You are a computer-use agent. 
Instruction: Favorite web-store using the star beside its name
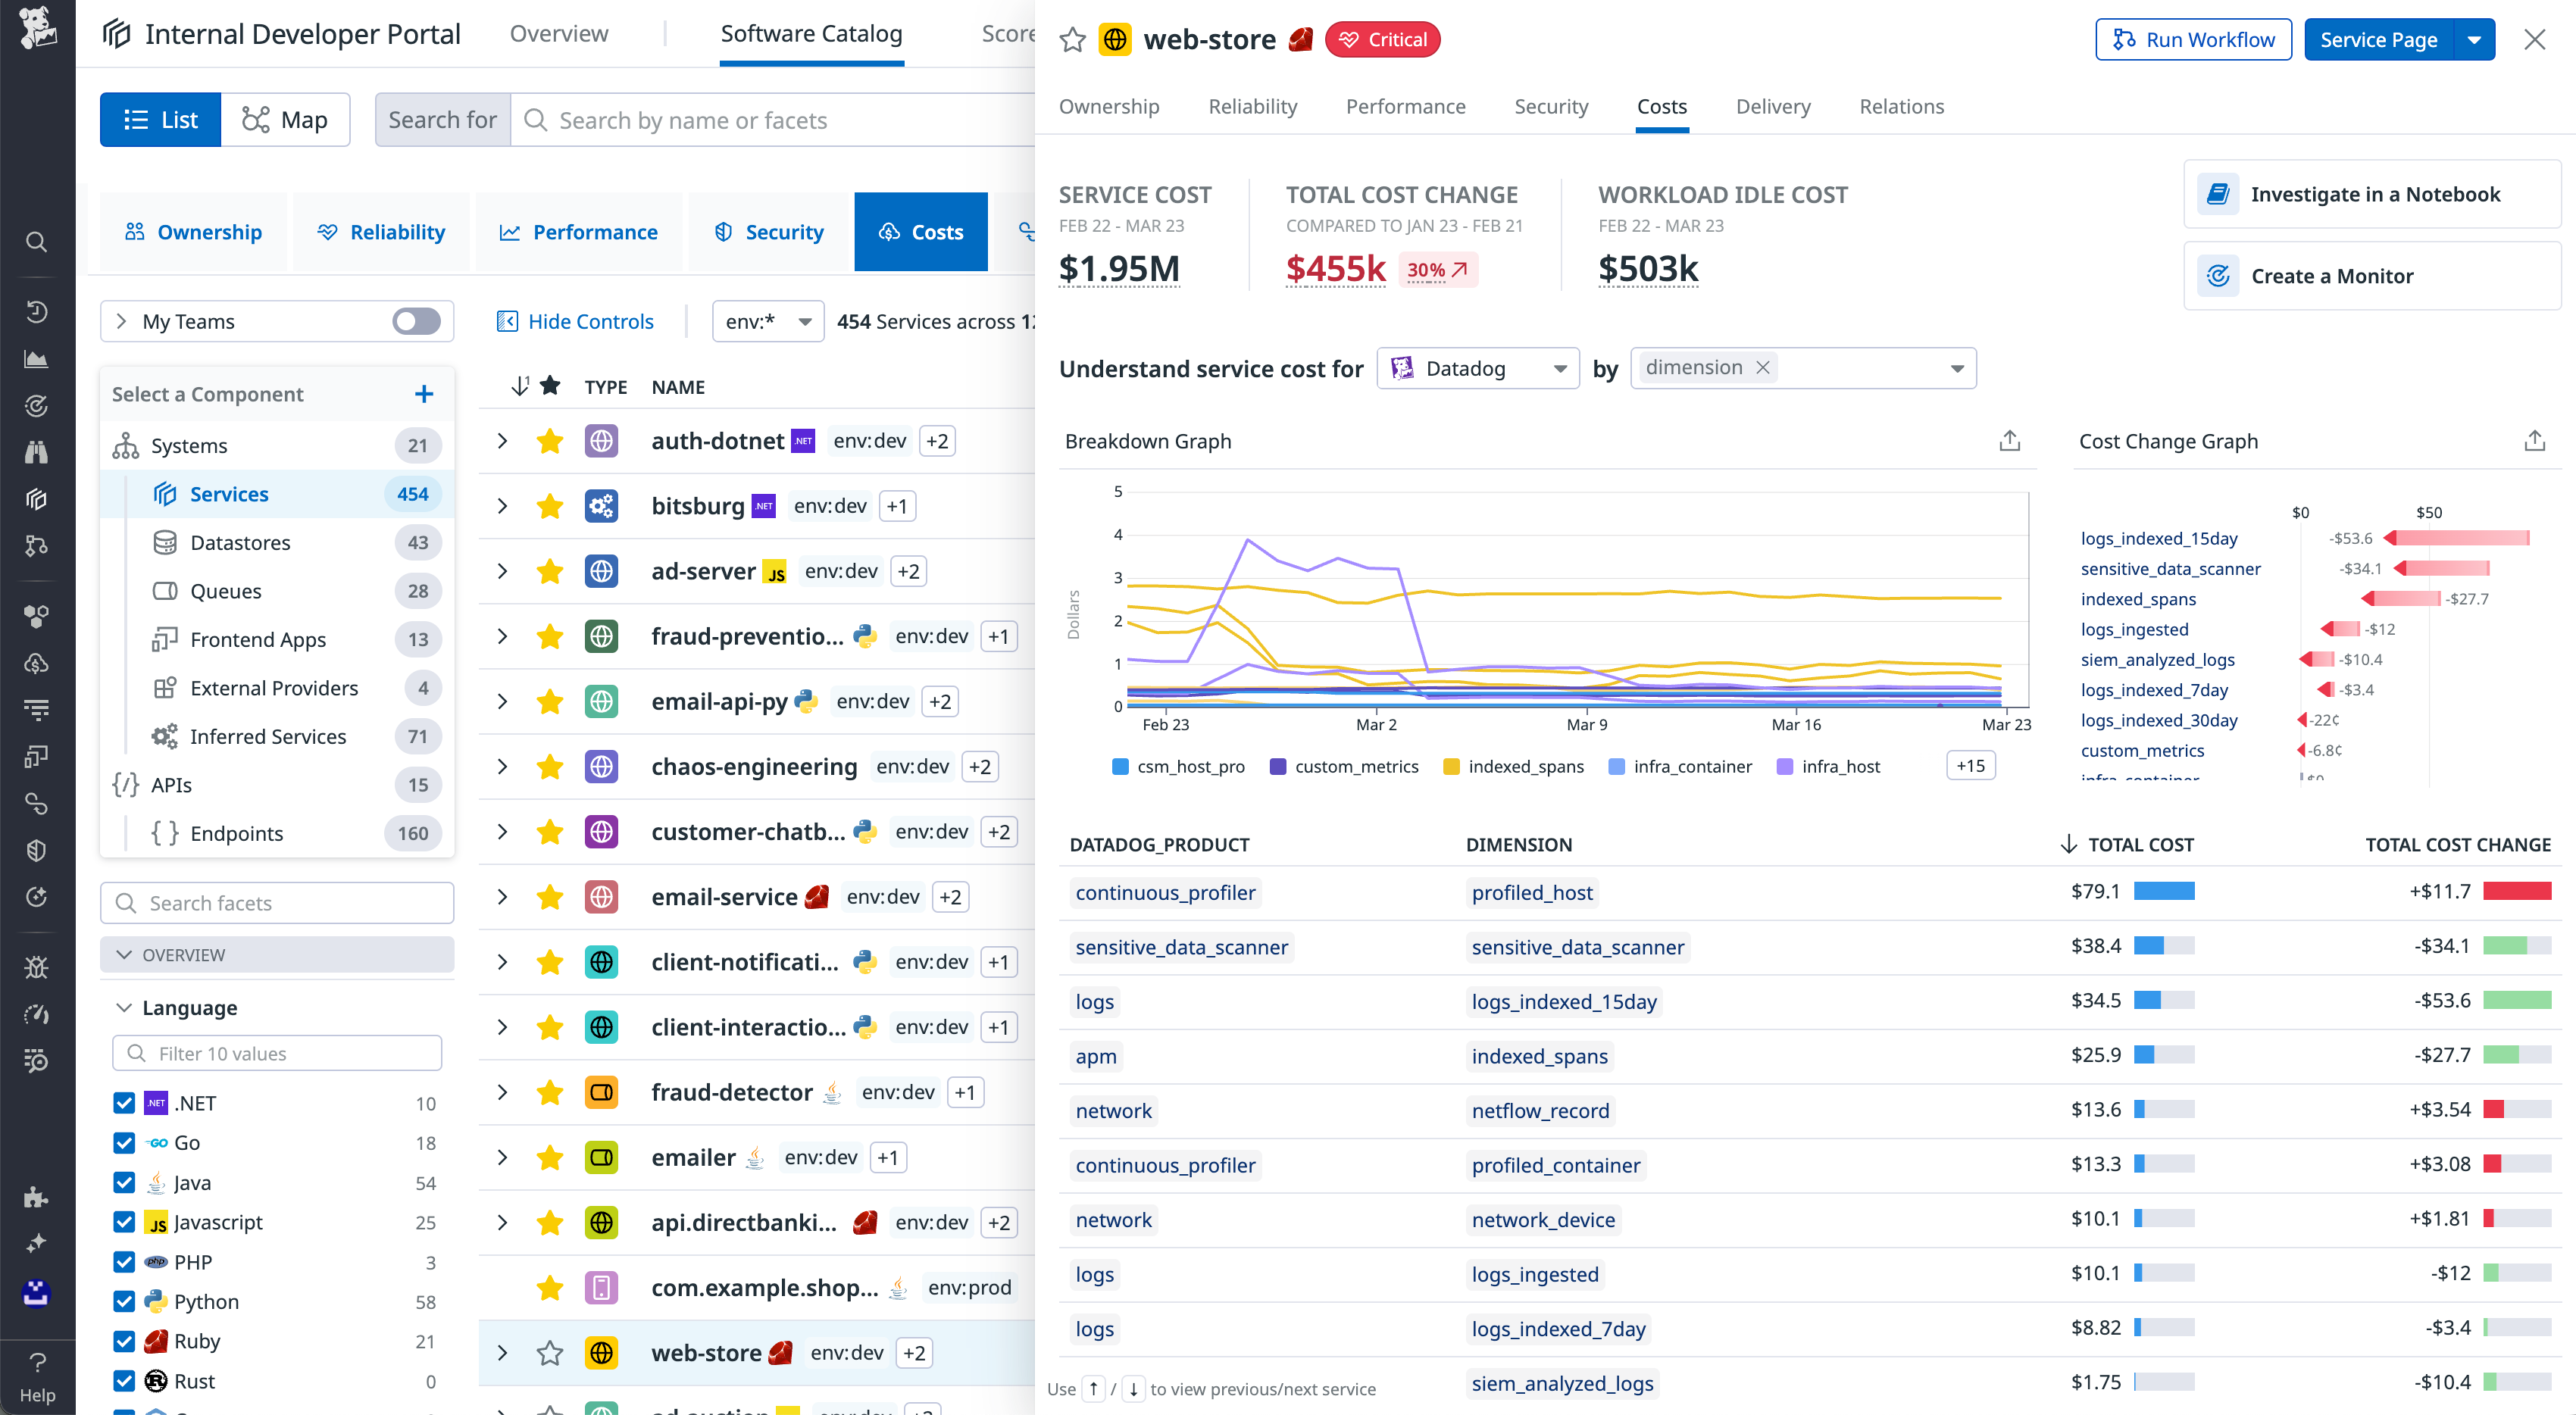pyautogui.click(x=1073, y=40)
